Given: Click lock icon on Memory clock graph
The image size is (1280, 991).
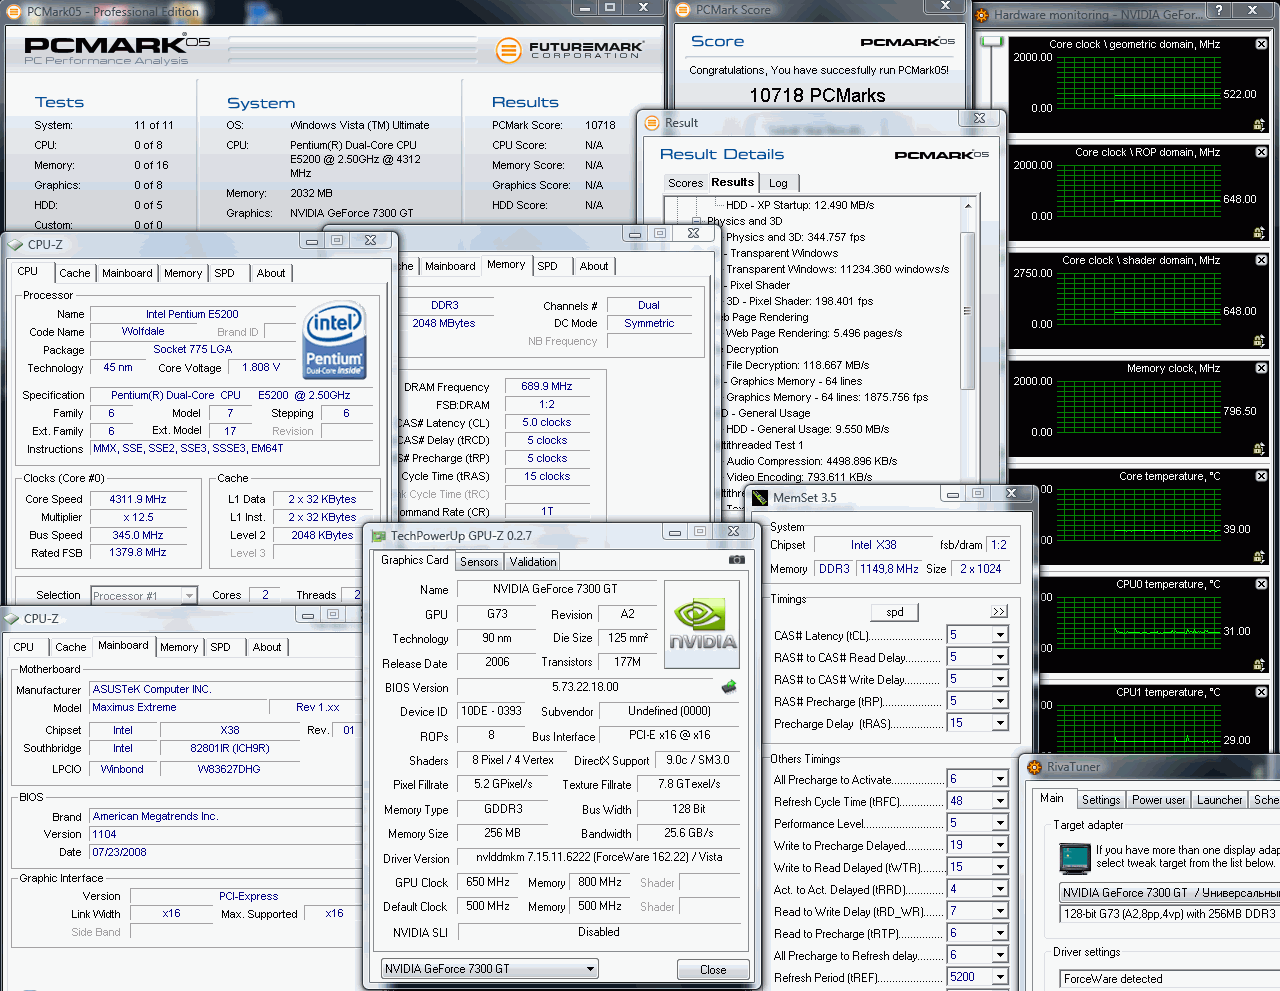Looking at the screenshot, I should (1260, 449).
